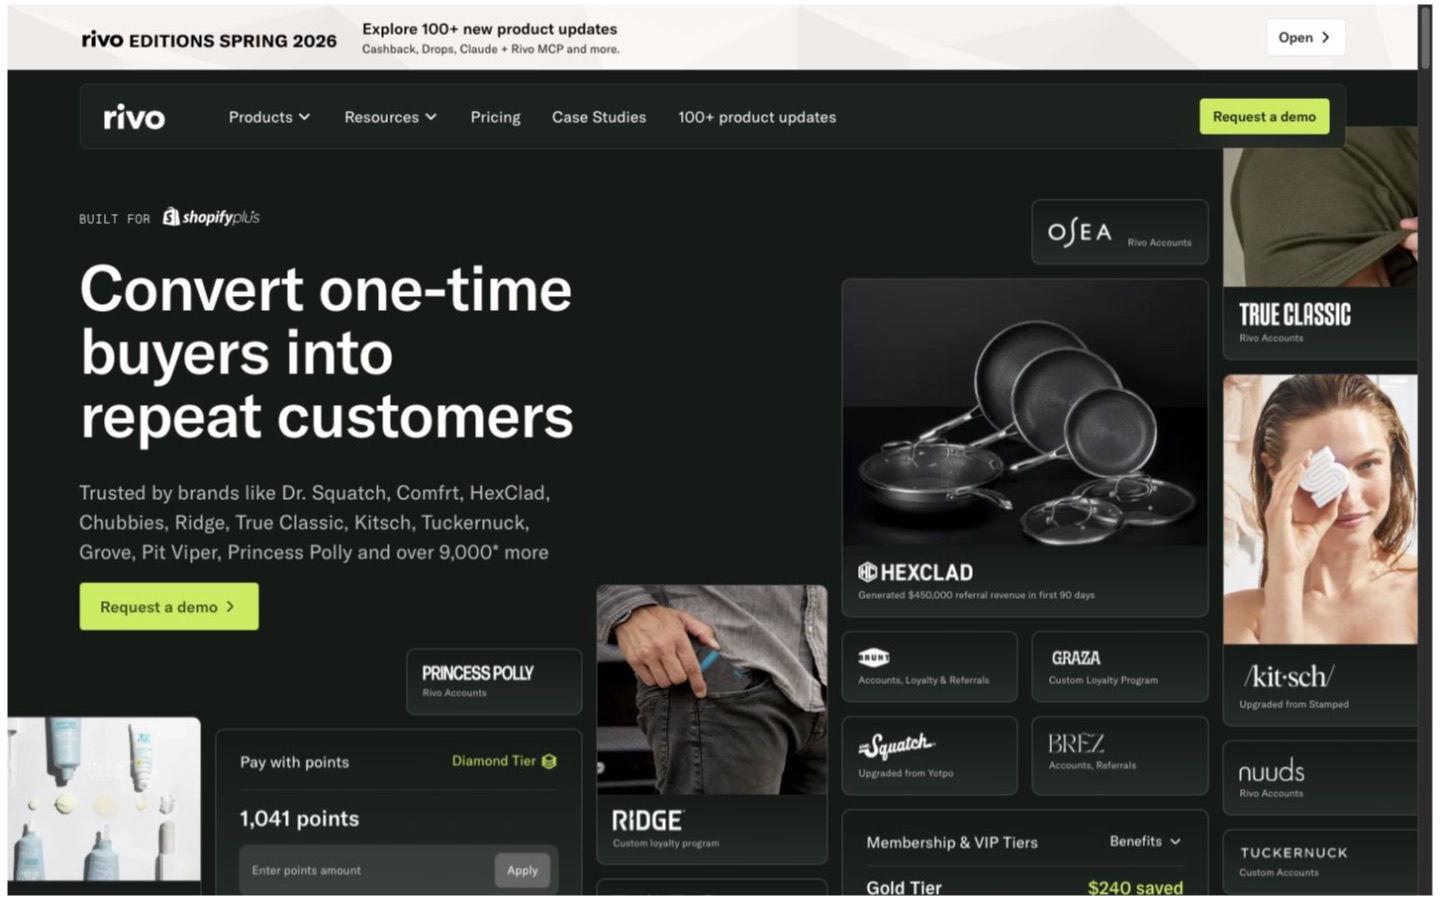Click the "Membership & VIP Tiers" heading

click(952, 842)
